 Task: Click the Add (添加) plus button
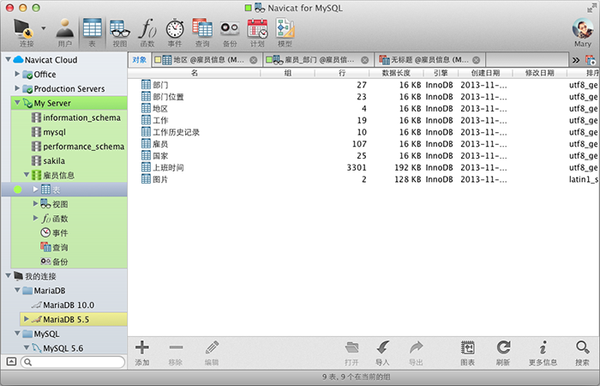tap(142, 353)
